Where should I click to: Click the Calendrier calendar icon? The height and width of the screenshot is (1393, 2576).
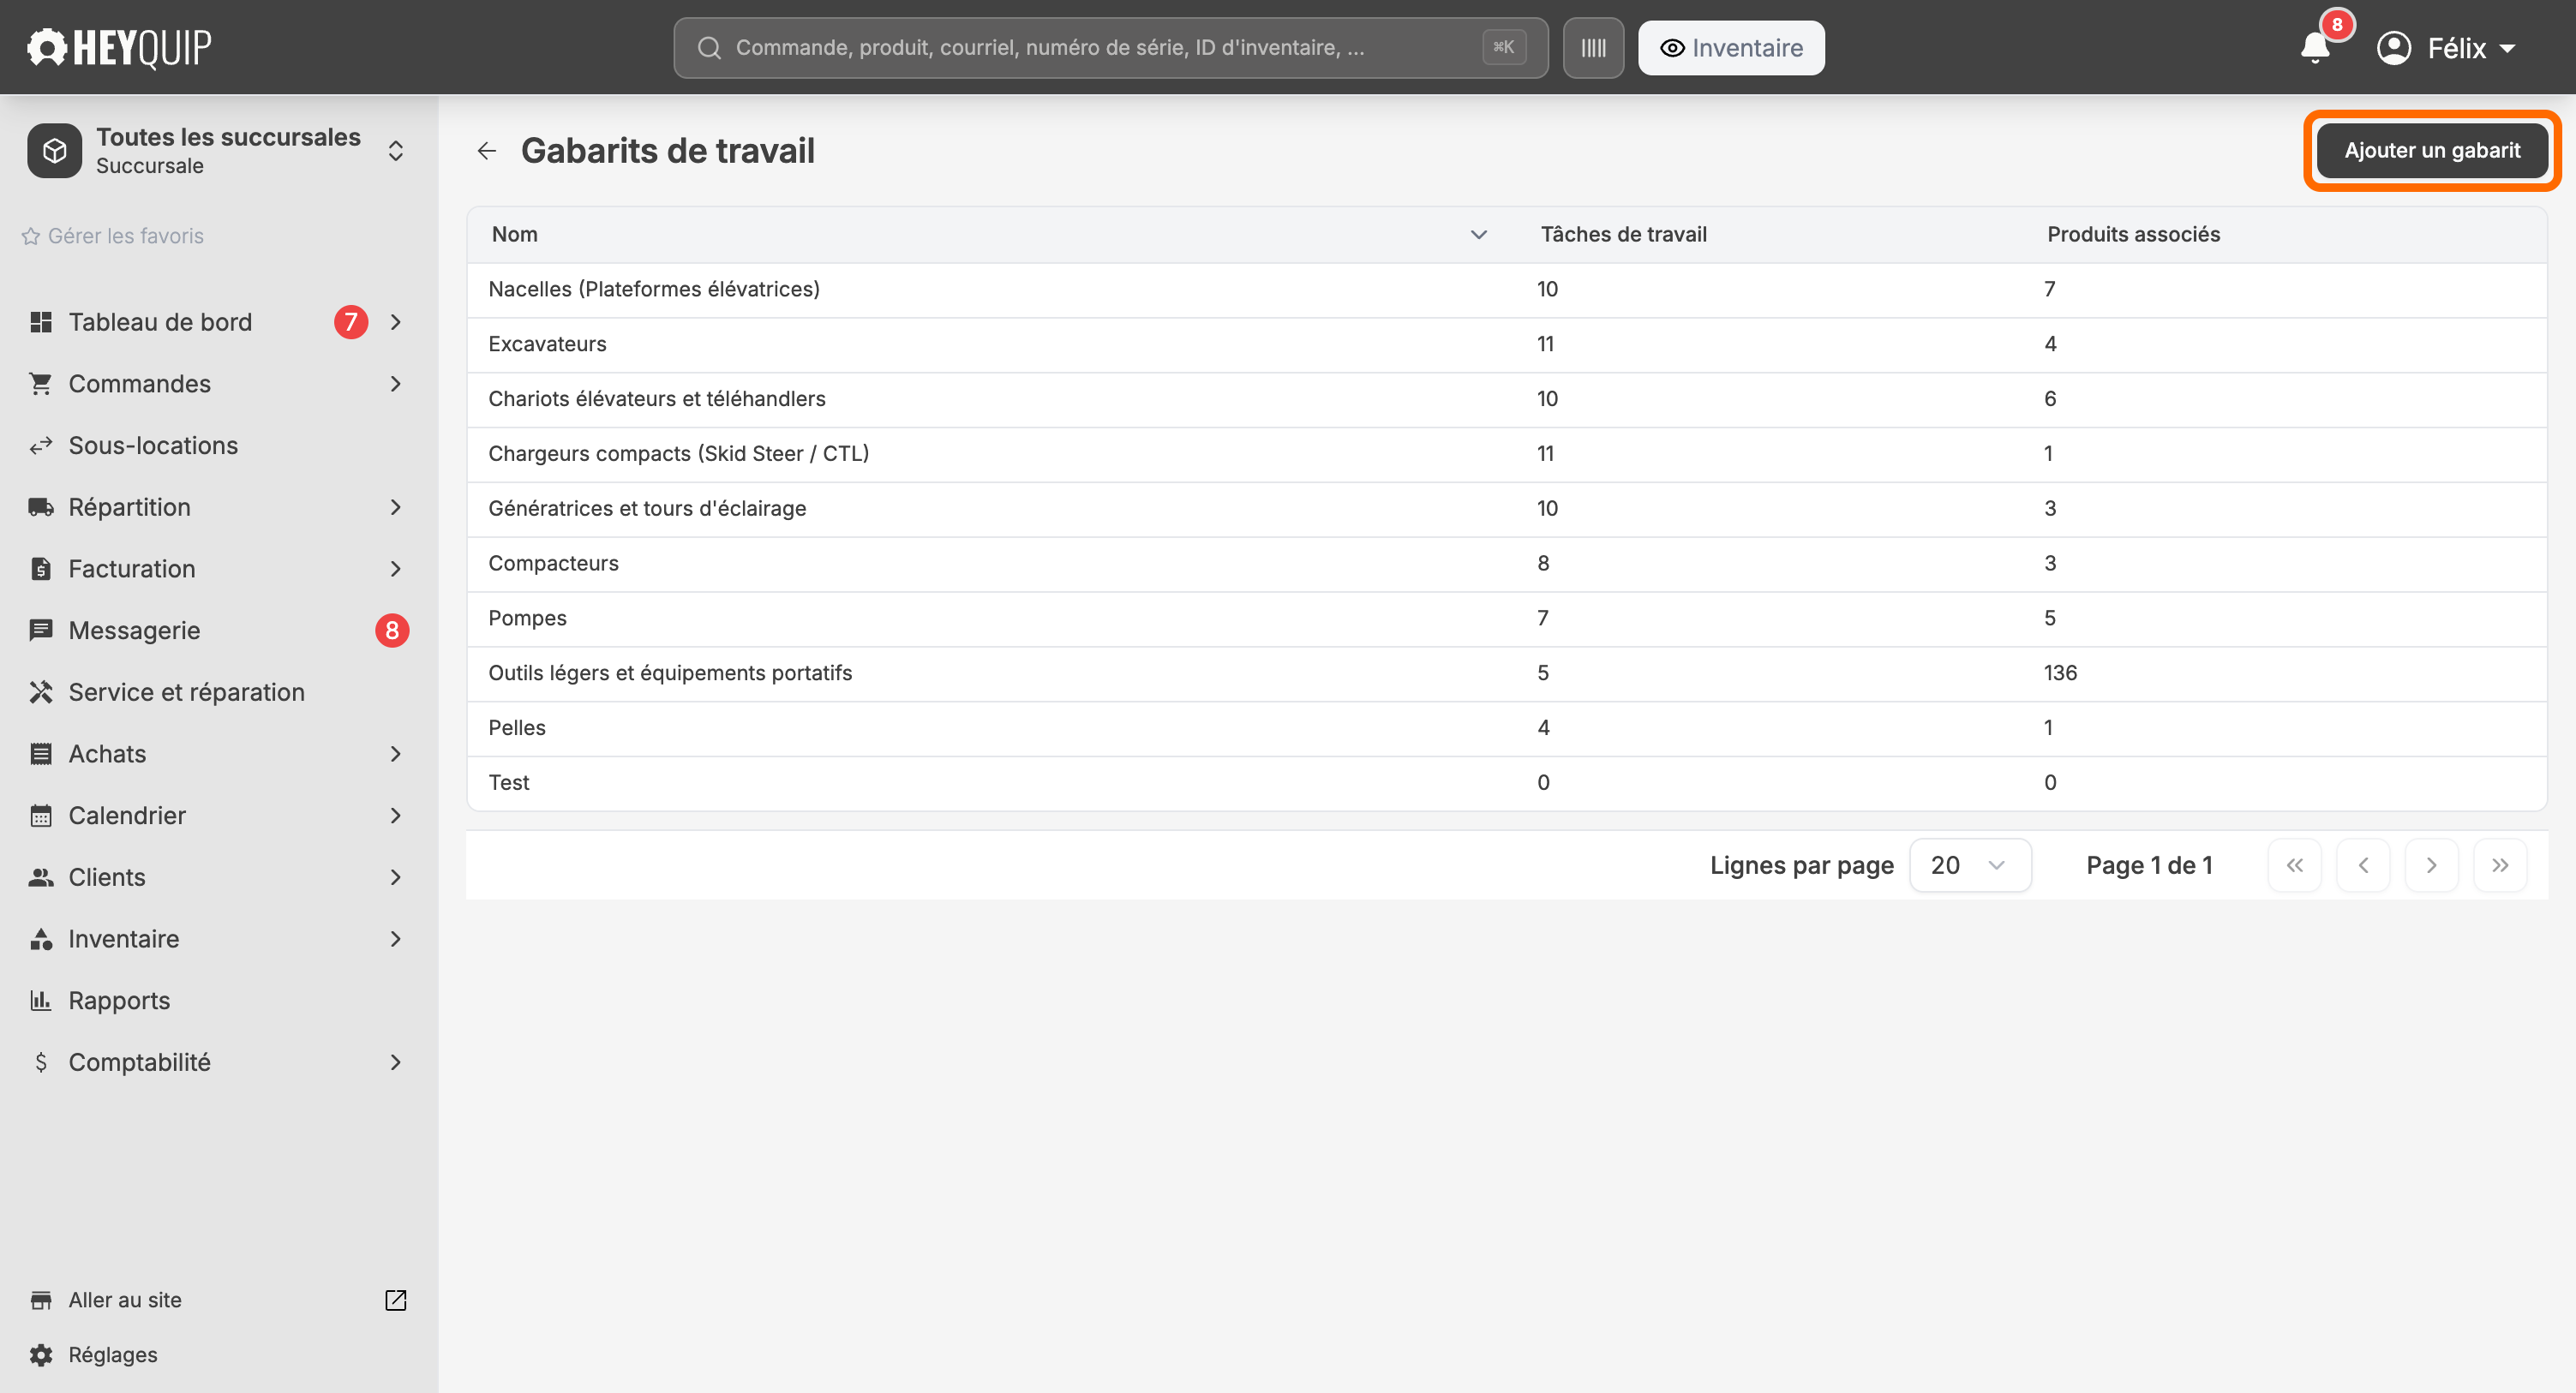point(41,815)
